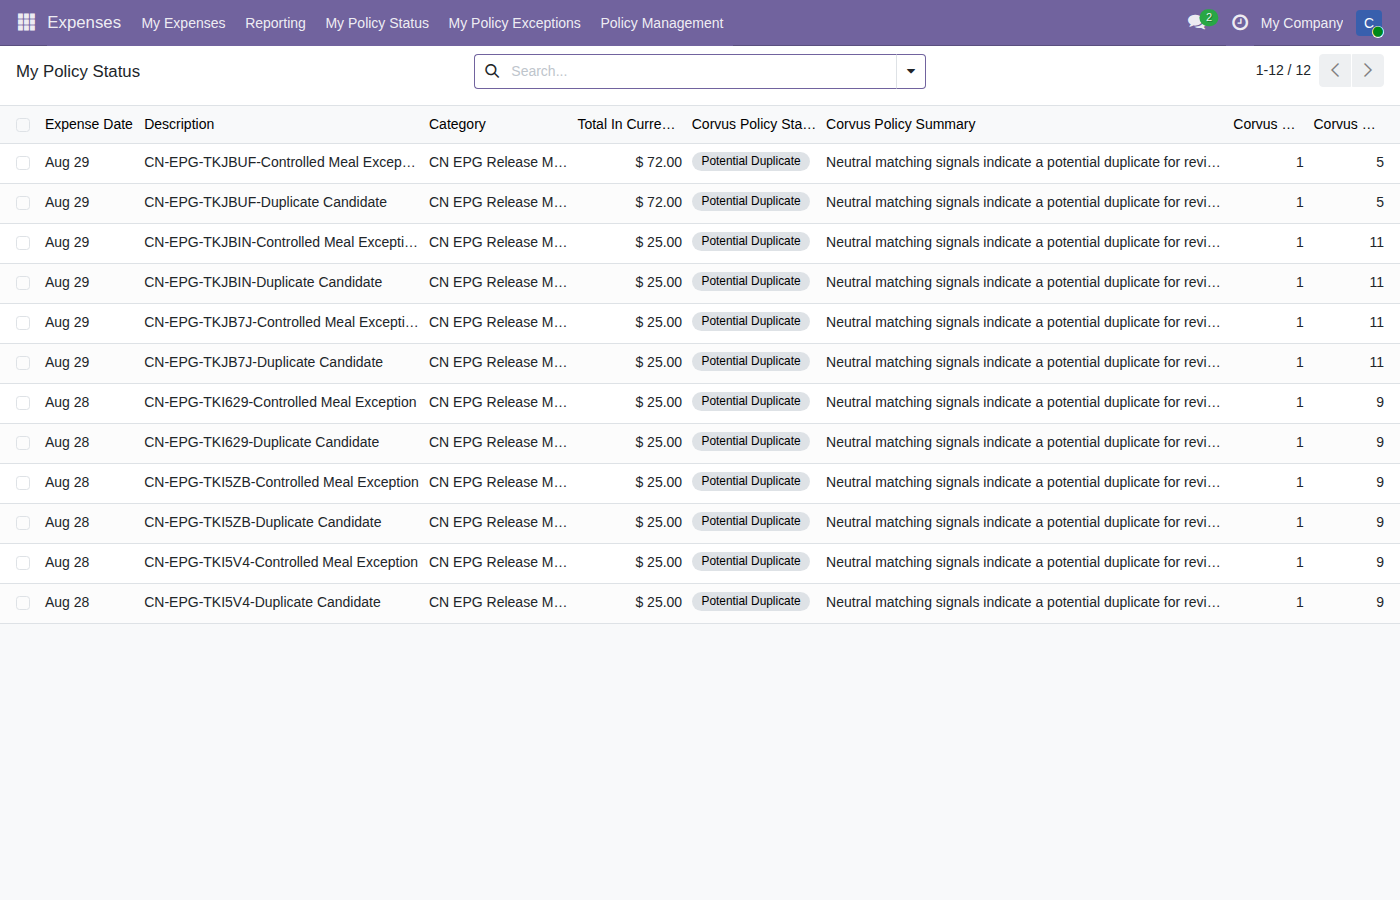Open CN-EPG-TKI629-Controlled Meal Exception record

(280, 402)
